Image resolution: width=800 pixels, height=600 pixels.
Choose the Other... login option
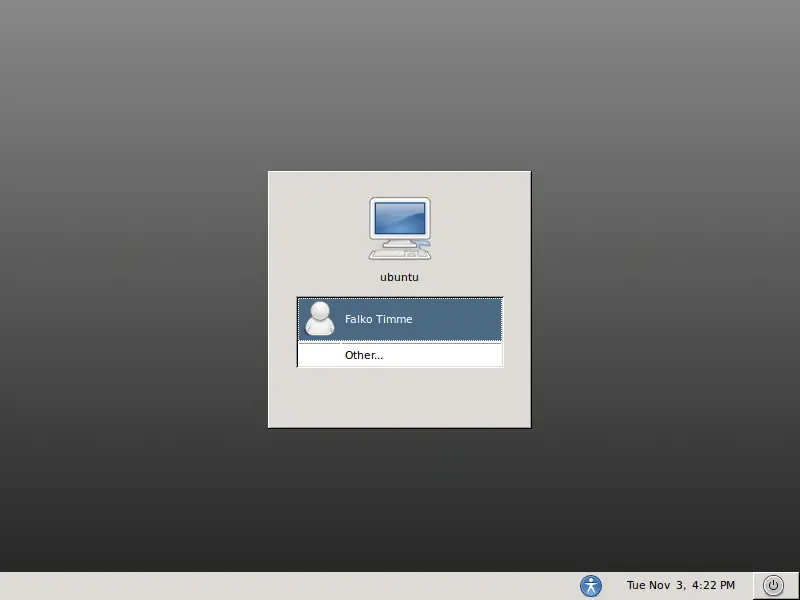(400, 355)
